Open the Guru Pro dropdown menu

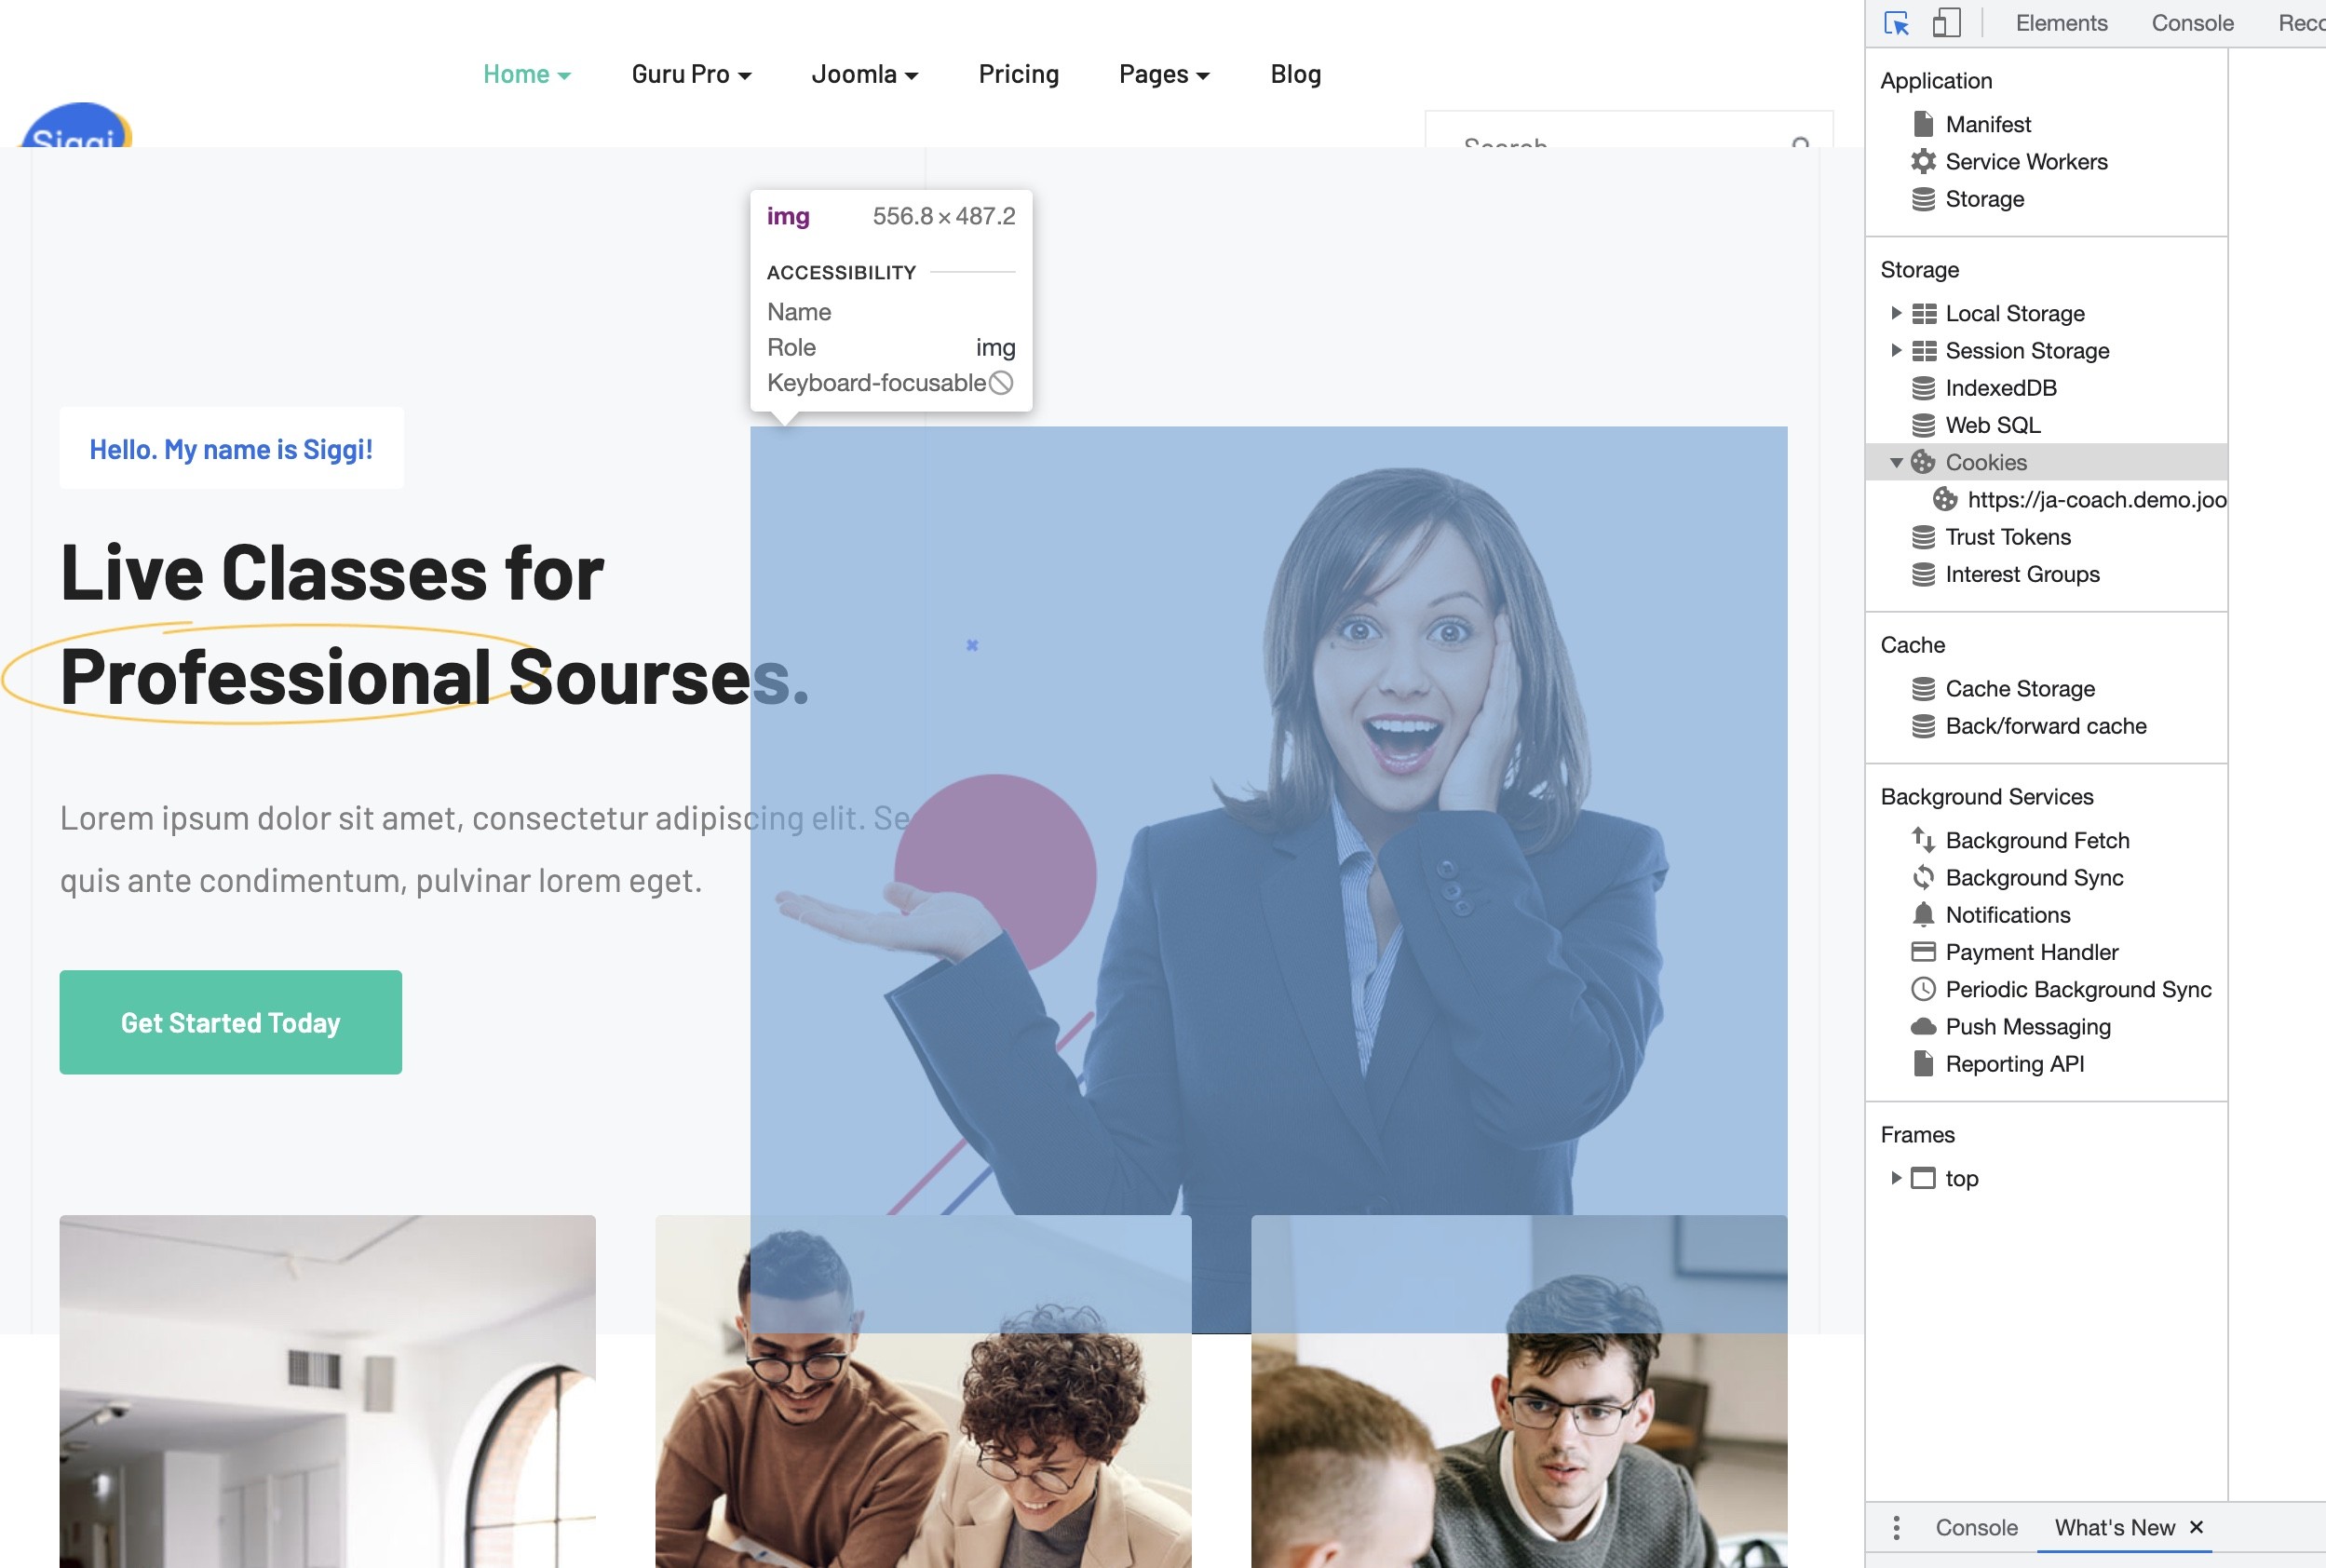691,74
